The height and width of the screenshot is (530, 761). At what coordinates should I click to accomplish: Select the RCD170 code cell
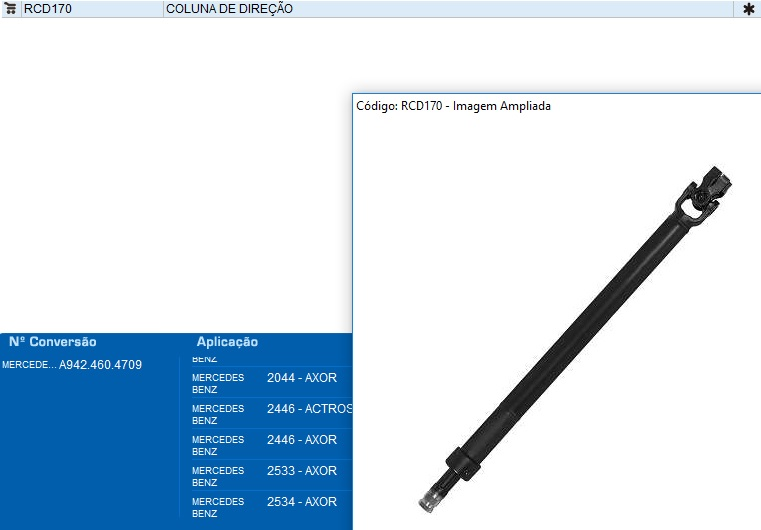[48, 9]
